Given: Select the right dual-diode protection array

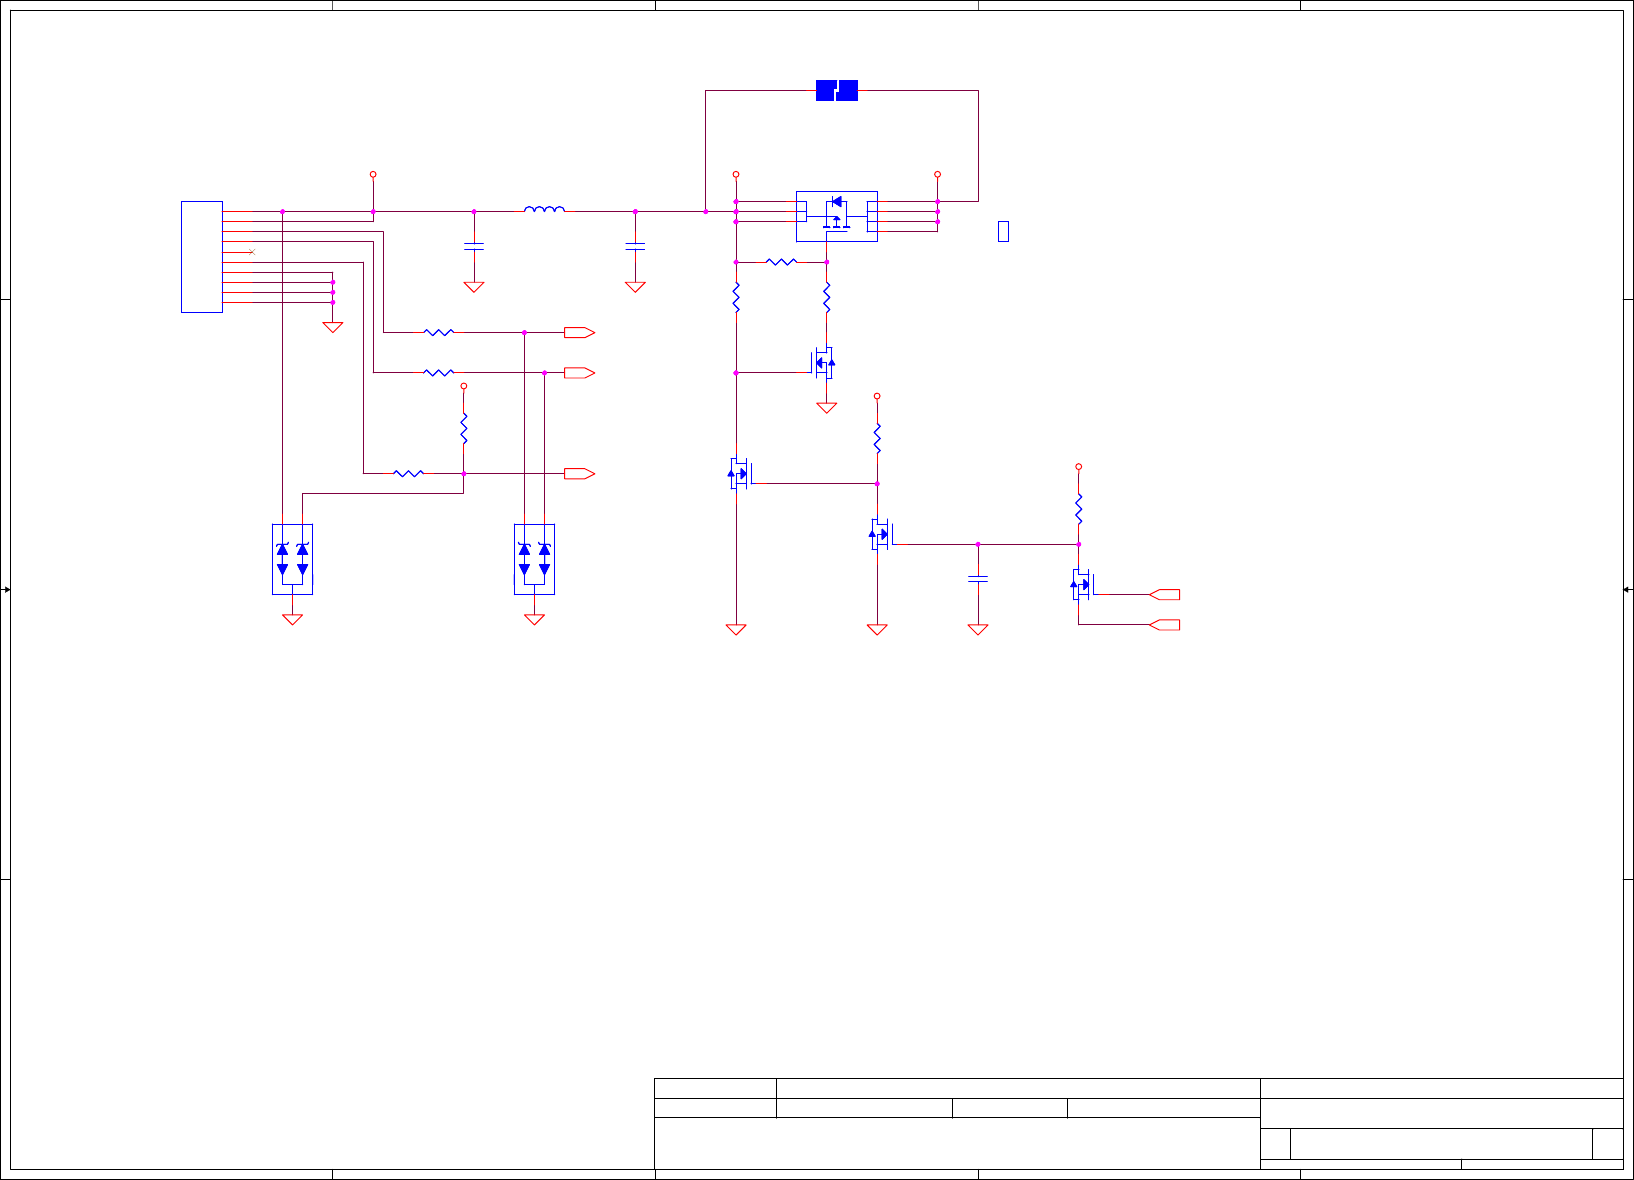Looking at the screenshot, I should [x=534, y=559].
